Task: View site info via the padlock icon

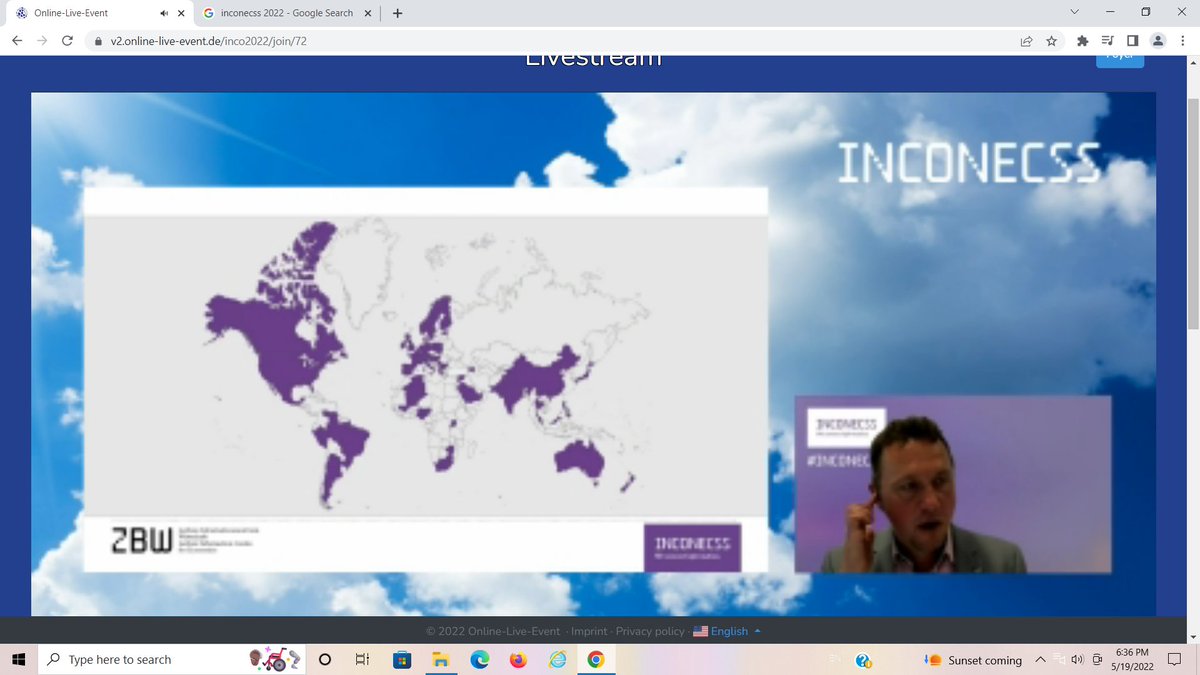Action: [98, 42]
